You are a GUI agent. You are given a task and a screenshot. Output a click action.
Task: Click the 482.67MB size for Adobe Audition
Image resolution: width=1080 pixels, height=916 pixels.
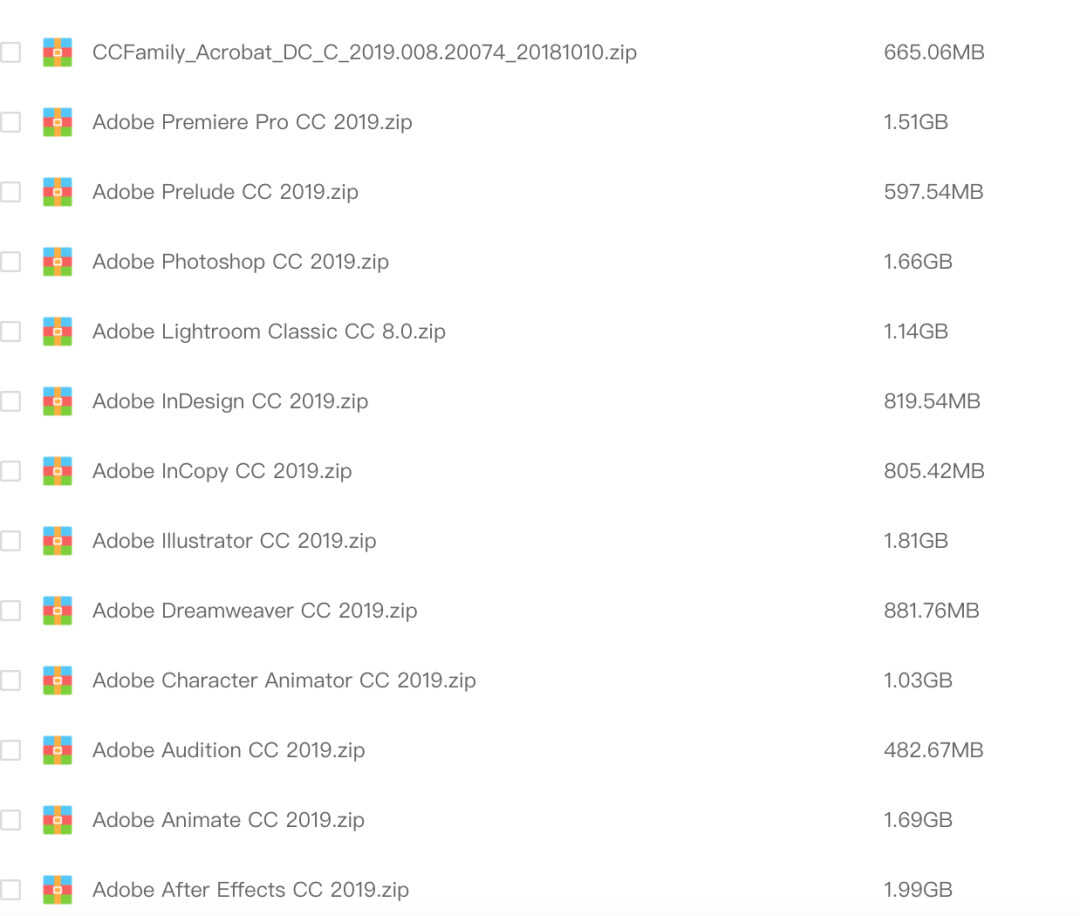pyautogui.click(x=933, y=750)
